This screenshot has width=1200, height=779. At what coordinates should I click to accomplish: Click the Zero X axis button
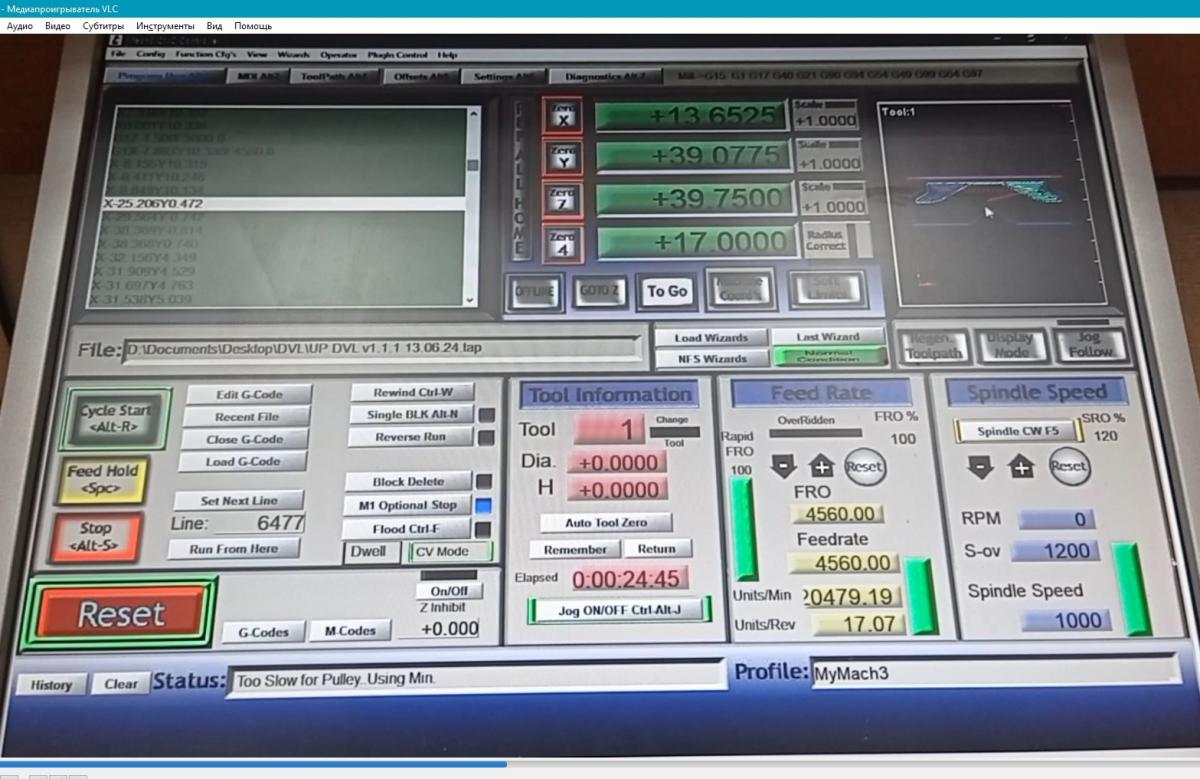[x=562, y=116]
